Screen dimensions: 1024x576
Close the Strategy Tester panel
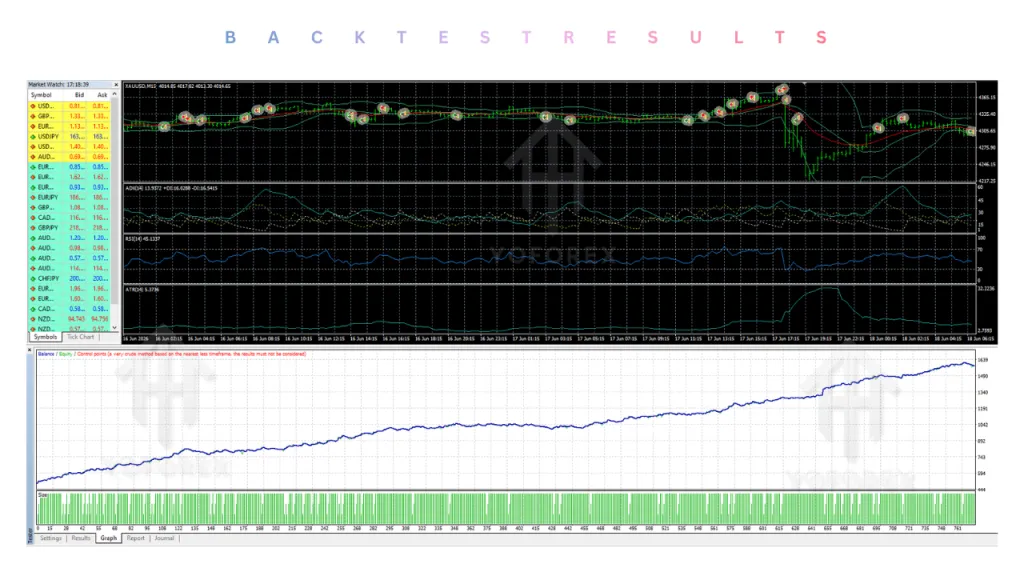[29, 351]
